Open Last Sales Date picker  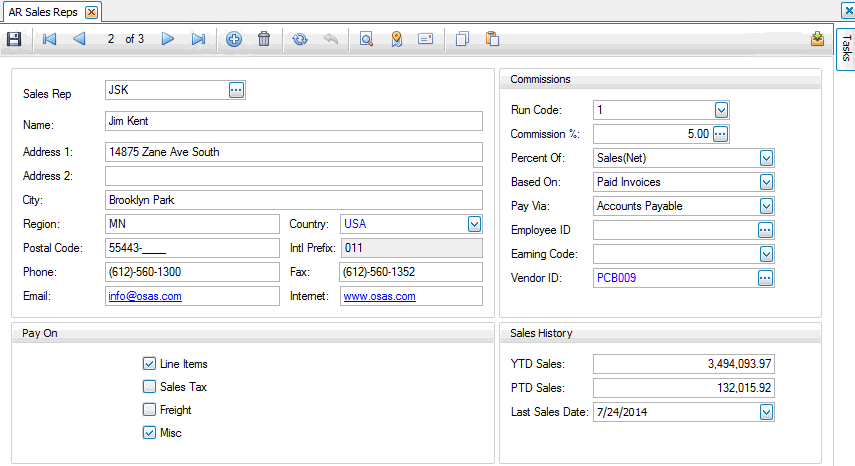coord(766,412)
